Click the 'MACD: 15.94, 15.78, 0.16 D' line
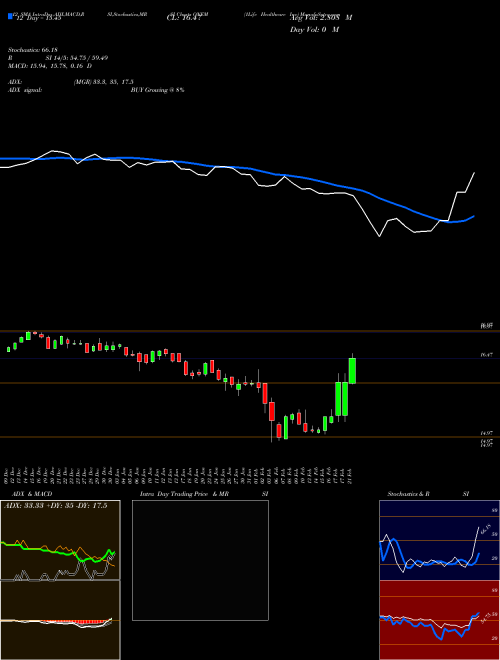This screenshot has width=500, height=660. 50,66
